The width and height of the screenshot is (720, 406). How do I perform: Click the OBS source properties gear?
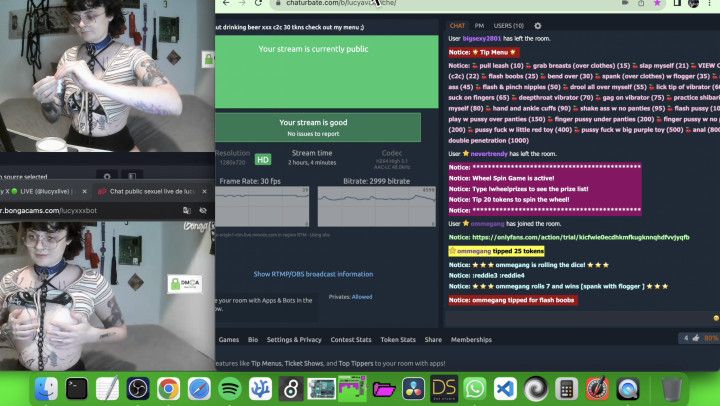point(107,176)
